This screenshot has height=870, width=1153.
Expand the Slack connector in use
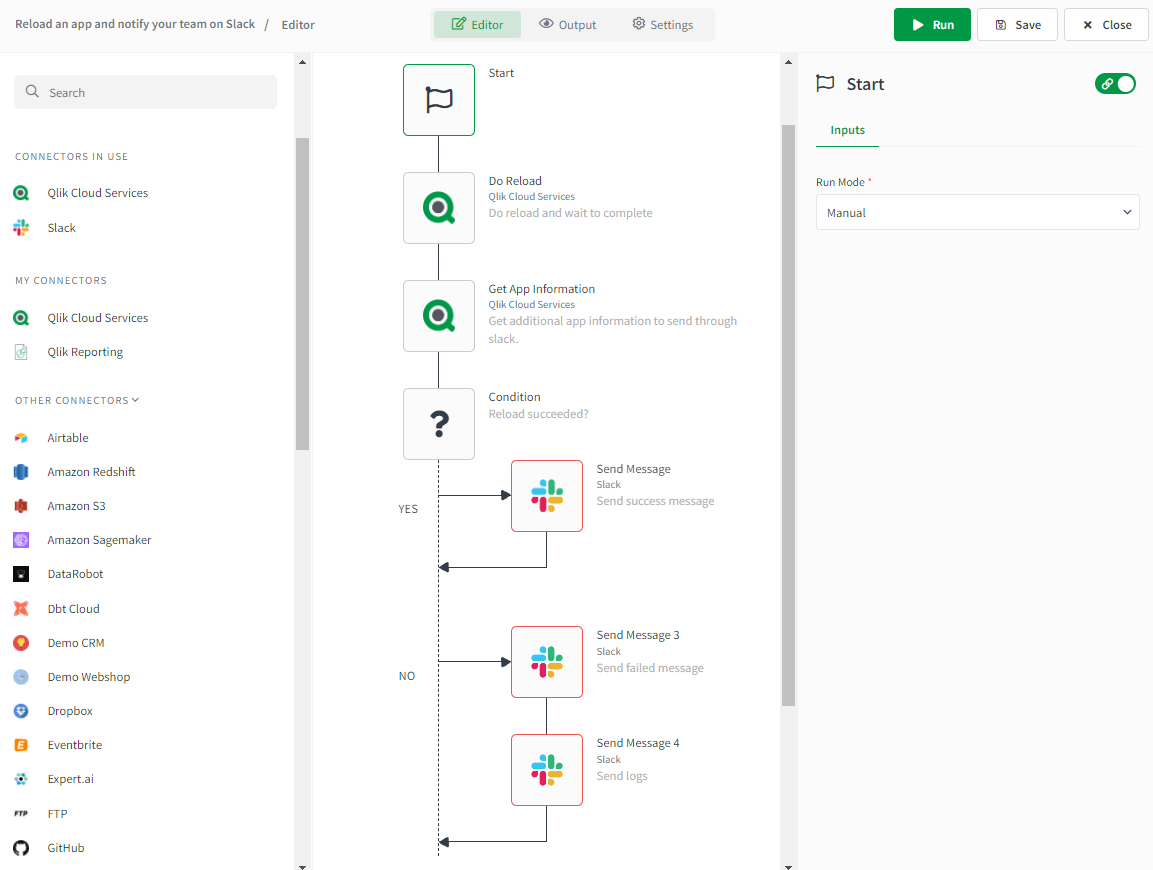[61, 227]
